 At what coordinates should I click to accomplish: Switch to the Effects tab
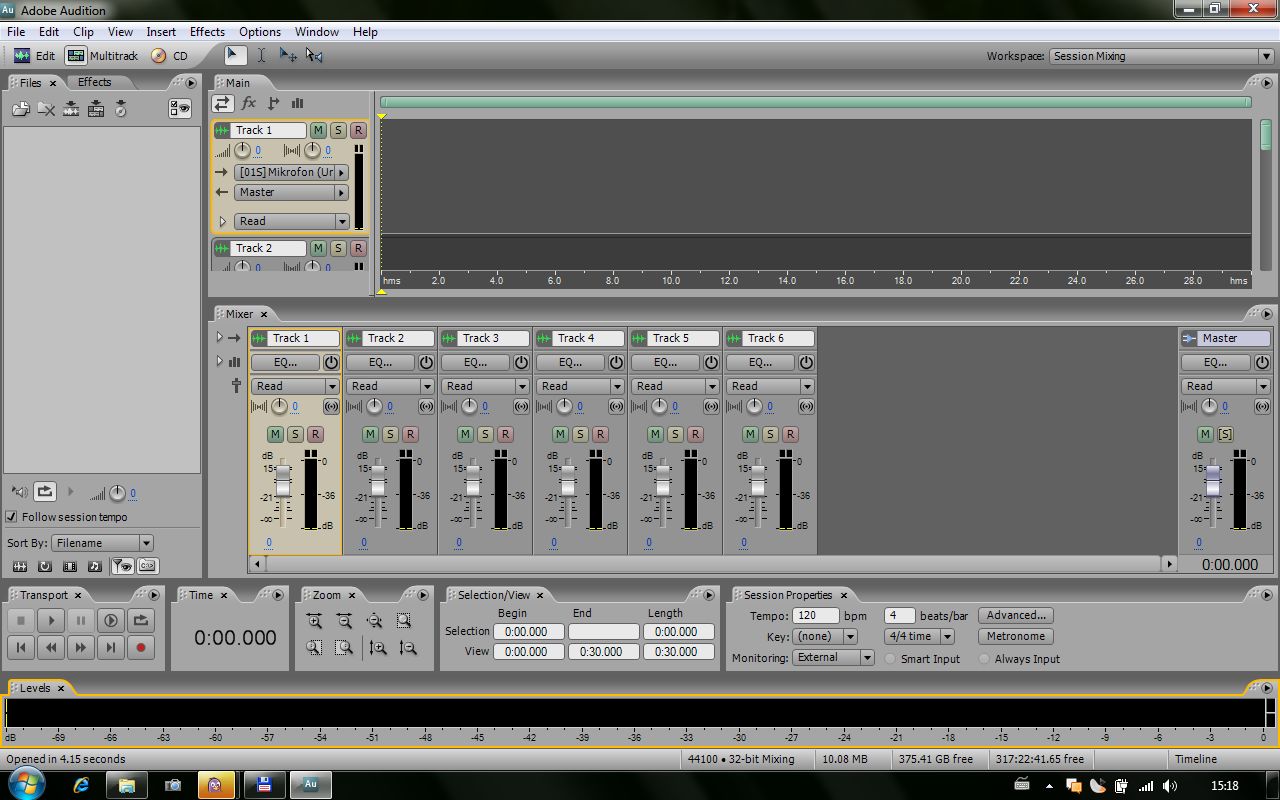click(x=95, y=82)
